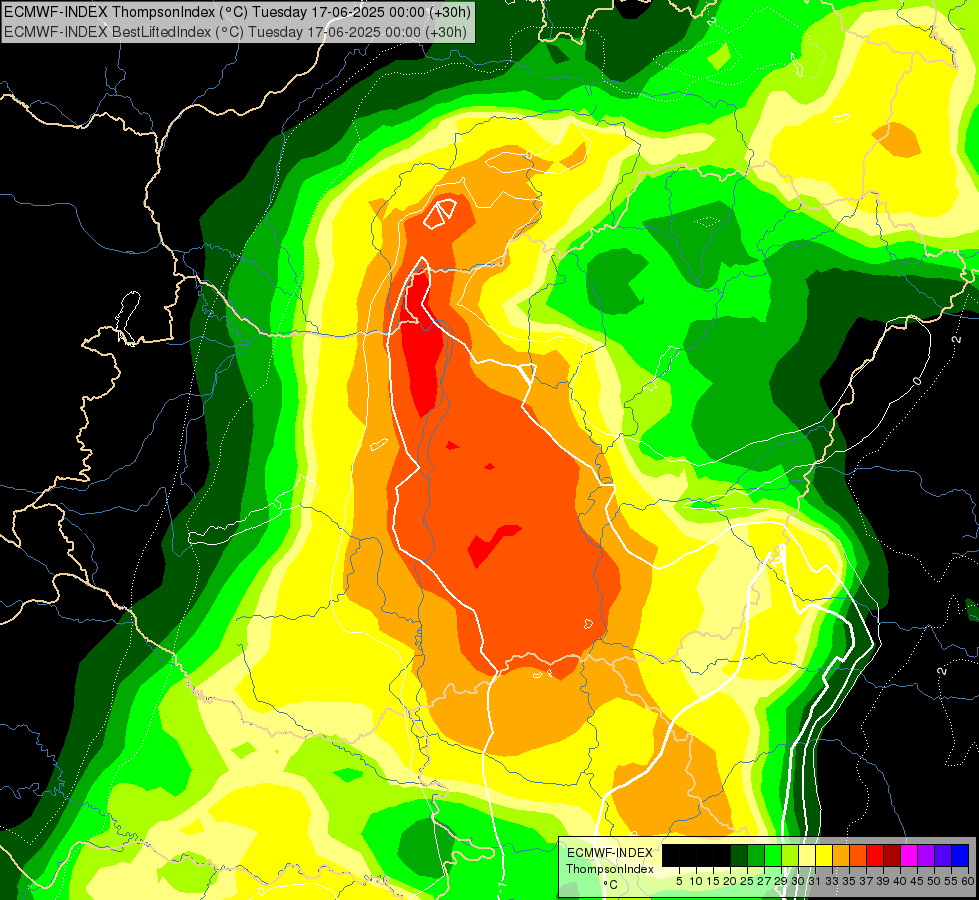Image resolution: width=979 pixels, height=900 pixels.
Task: Select the purple 45–50 legend swatch
Action: 926,855
